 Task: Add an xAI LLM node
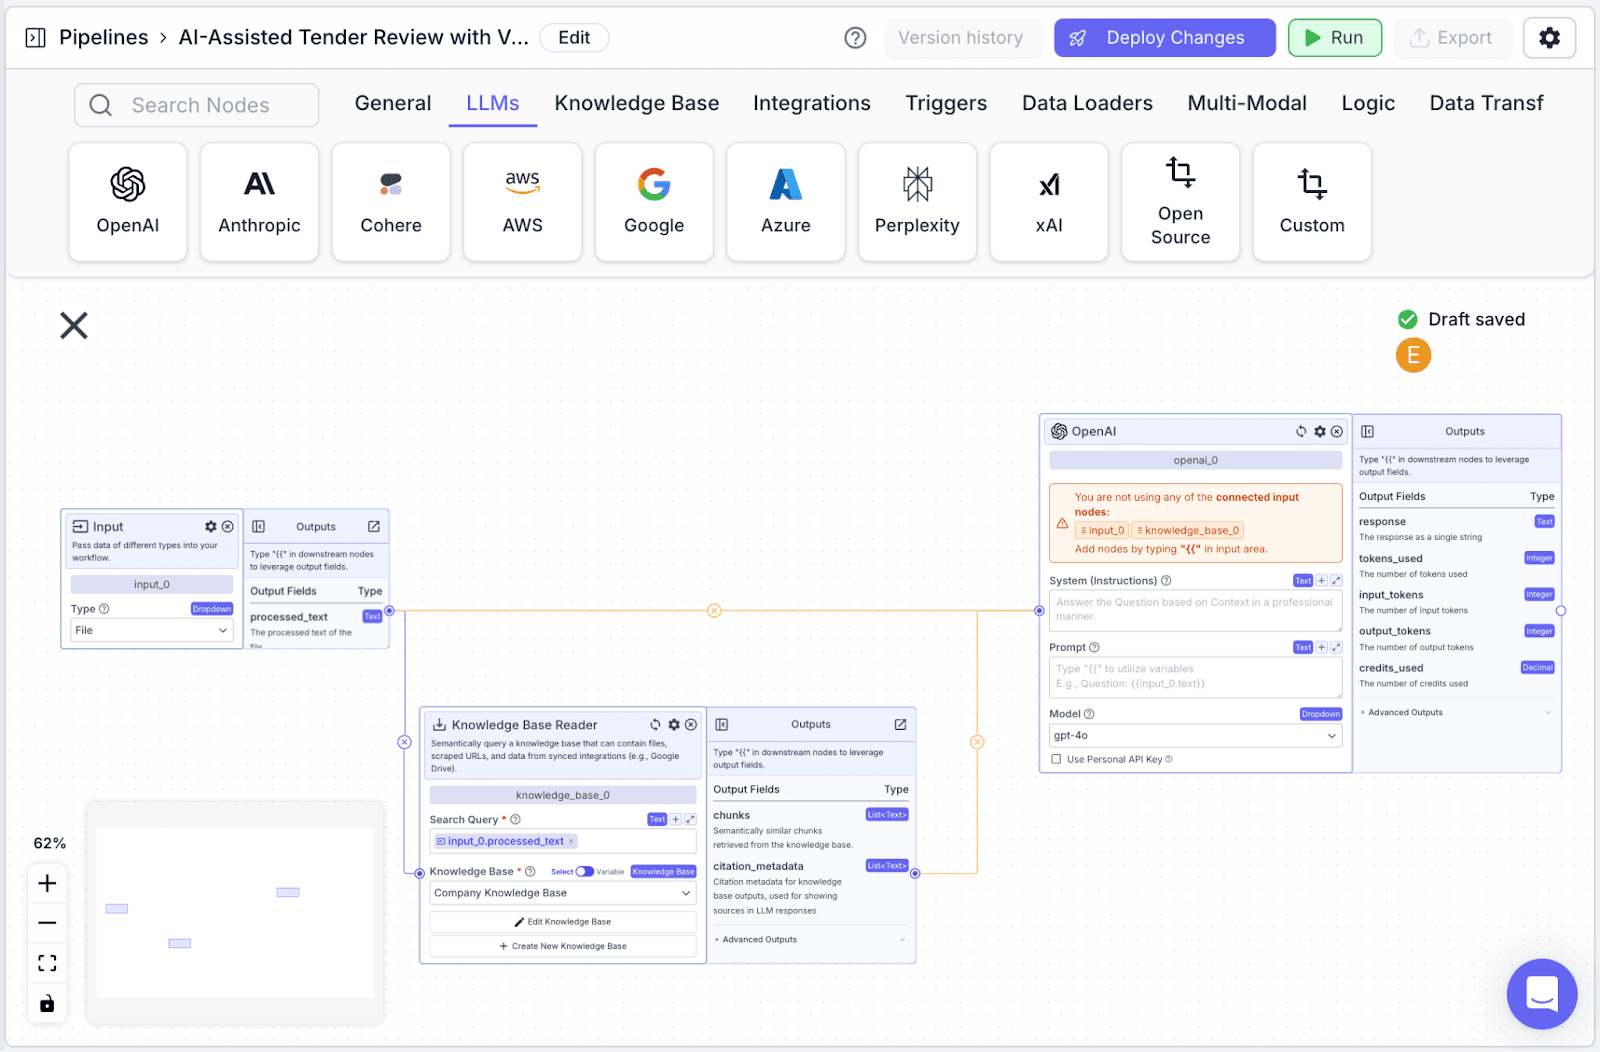tap(1049, 202)
